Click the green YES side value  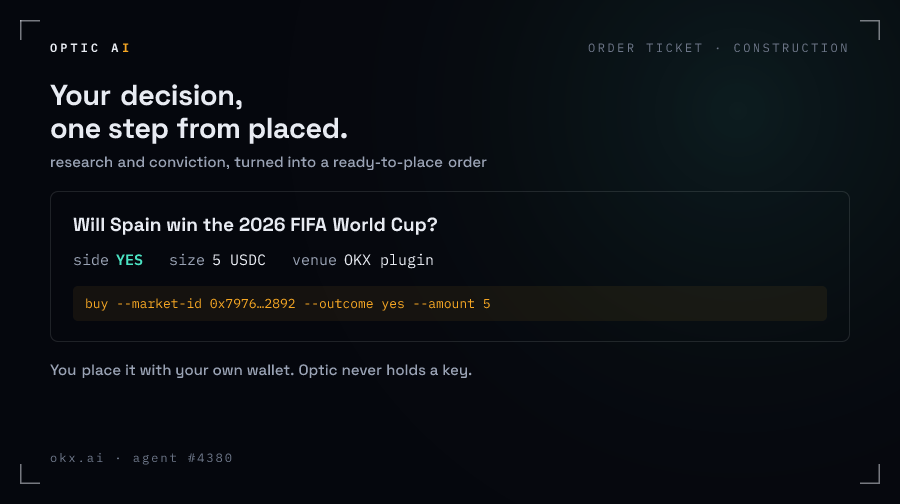pos(129,260)
